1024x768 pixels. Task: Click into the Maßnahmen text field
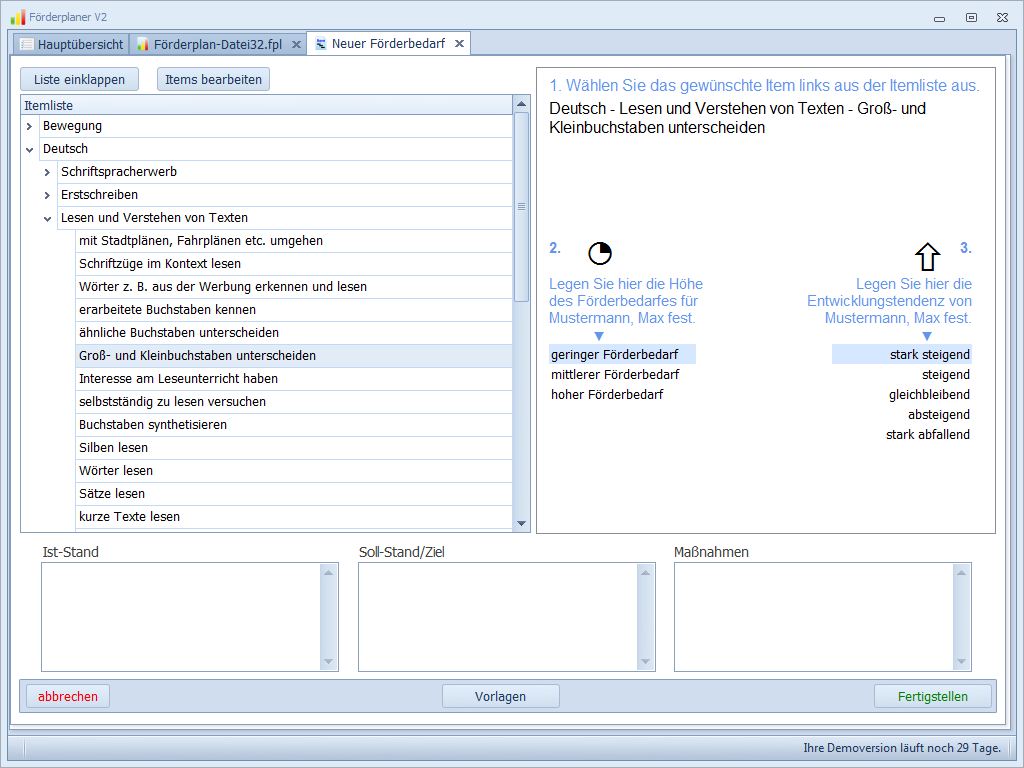(x=814, y=617)
